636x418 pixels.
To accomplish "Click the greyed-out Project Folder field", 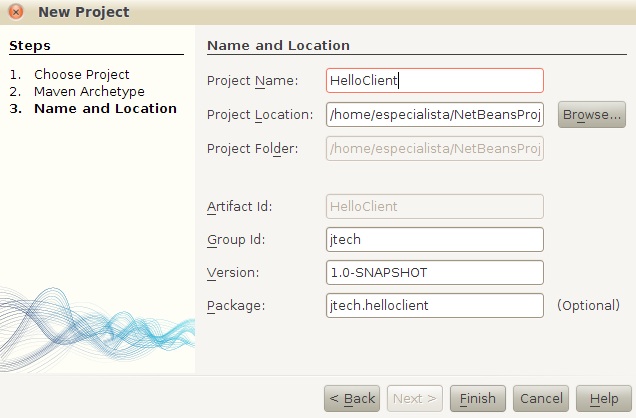I will pyautogui.click(x=435, y=149).
